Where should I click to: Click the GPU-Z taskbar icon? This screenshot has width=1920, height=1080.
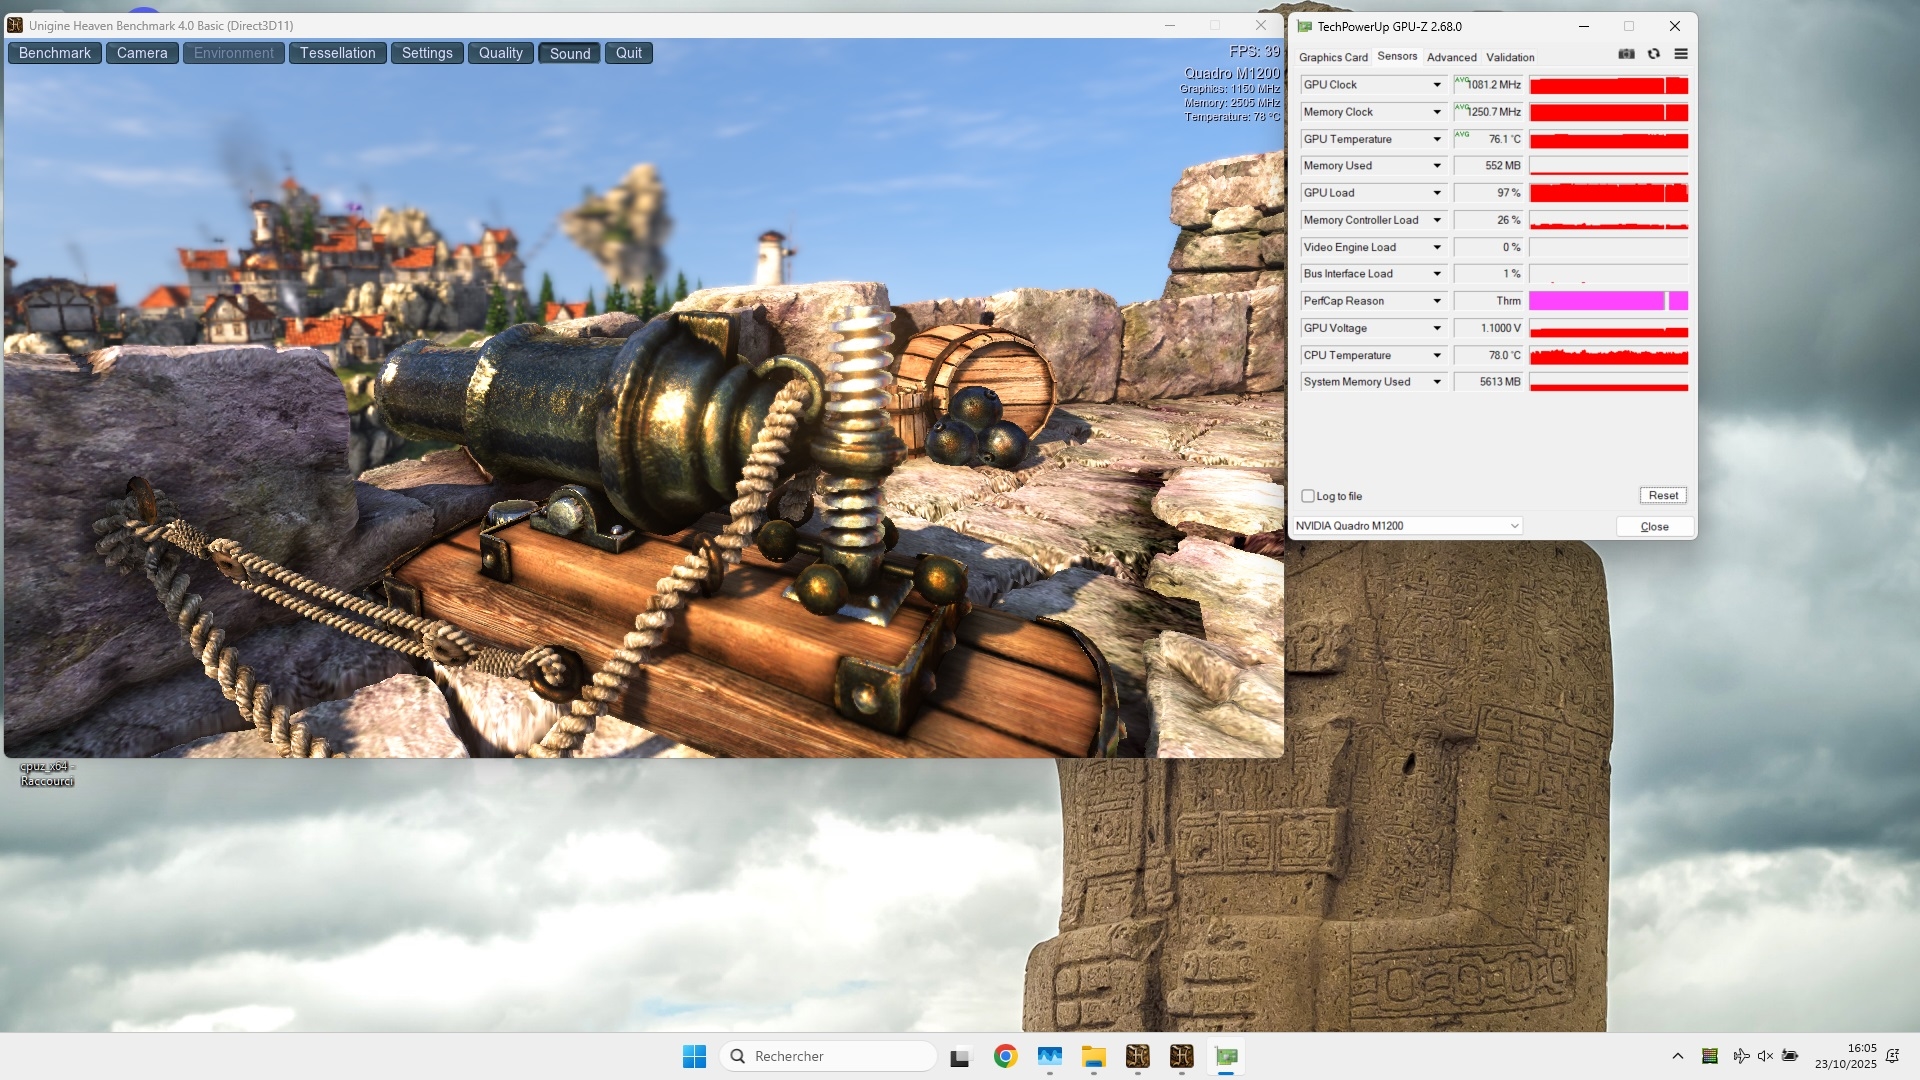tap(1226, 1056)
